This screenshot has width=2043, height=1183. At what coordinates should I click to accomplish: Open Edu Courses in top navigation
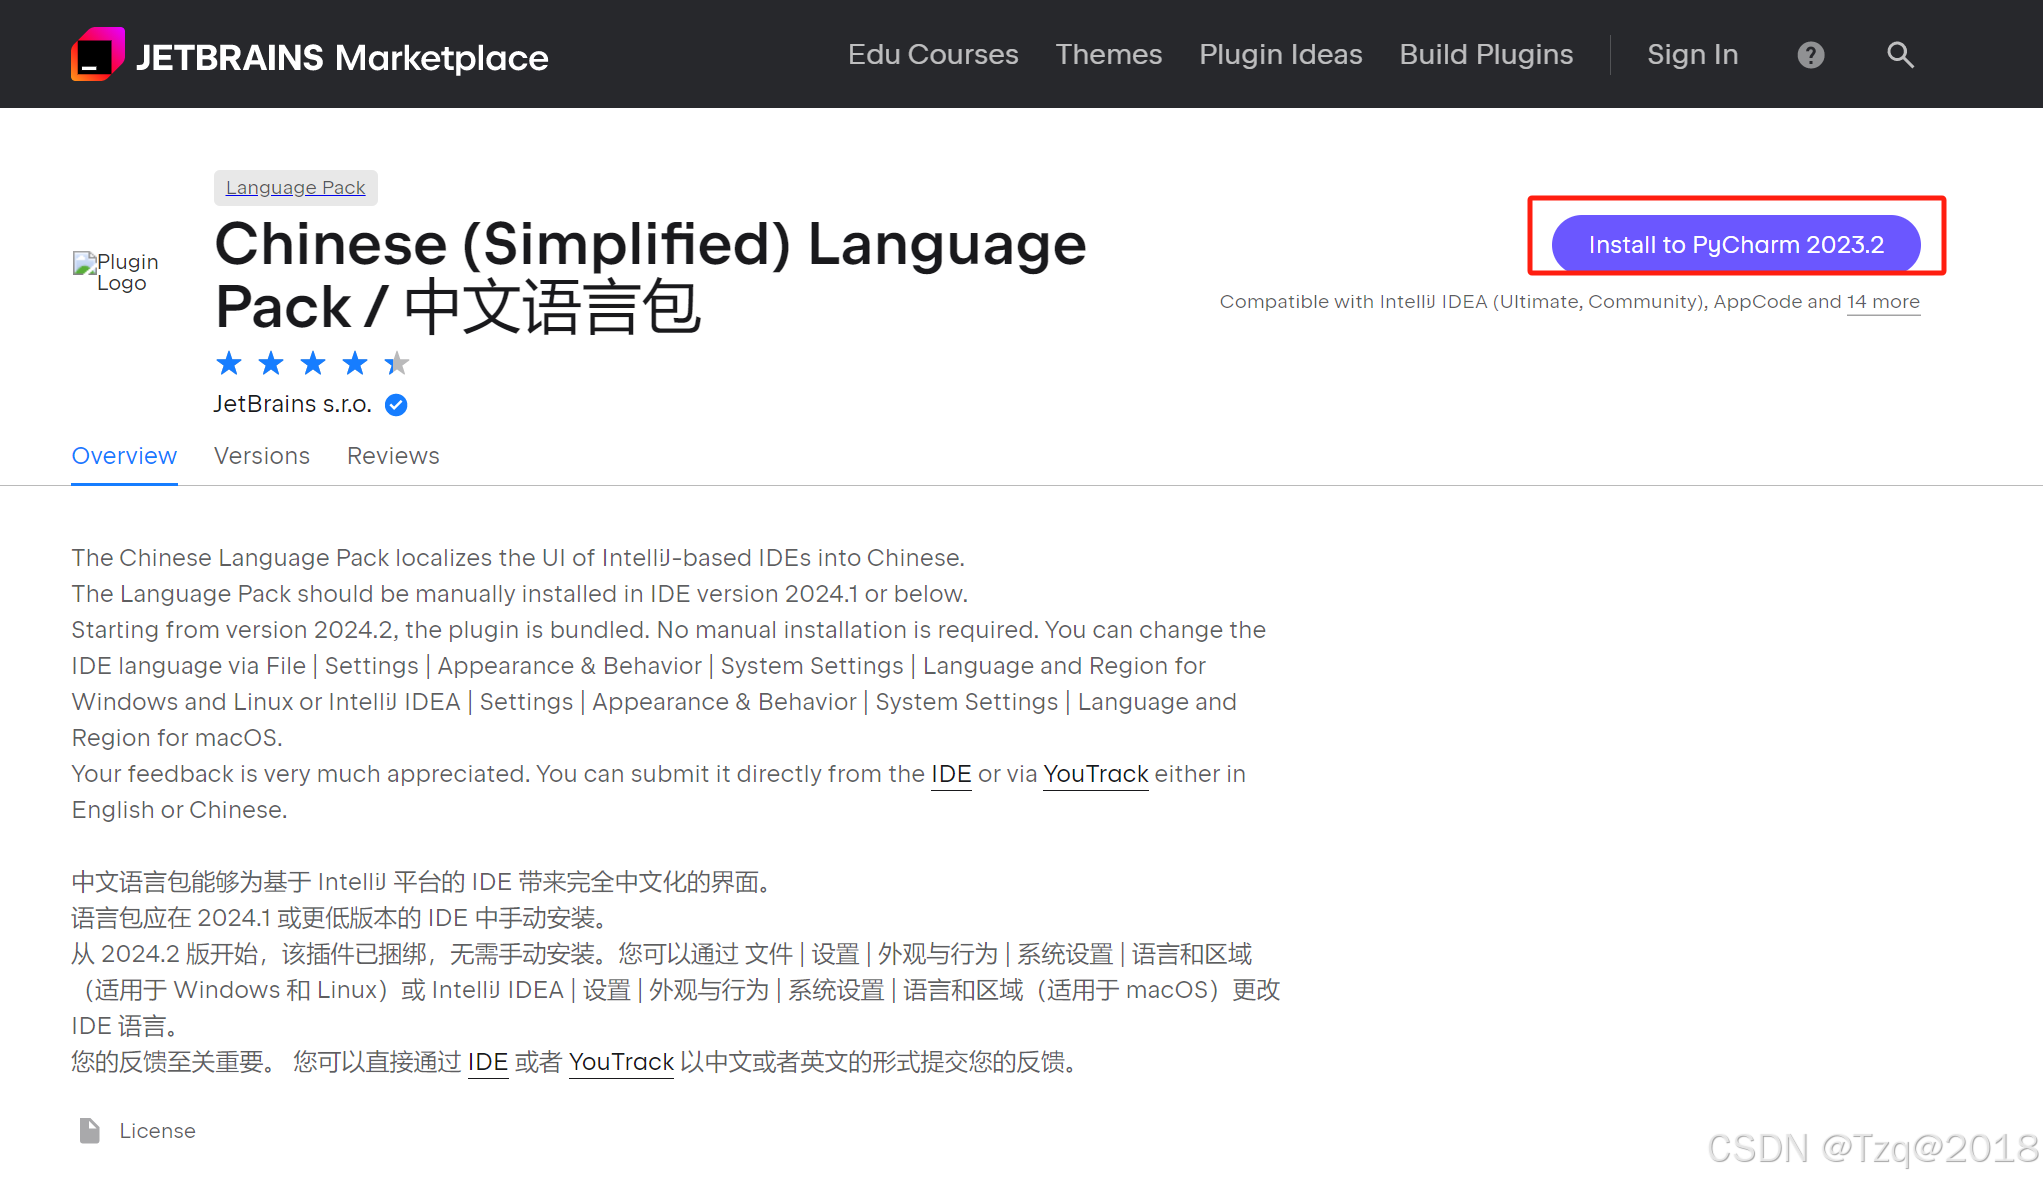[933, 54]
